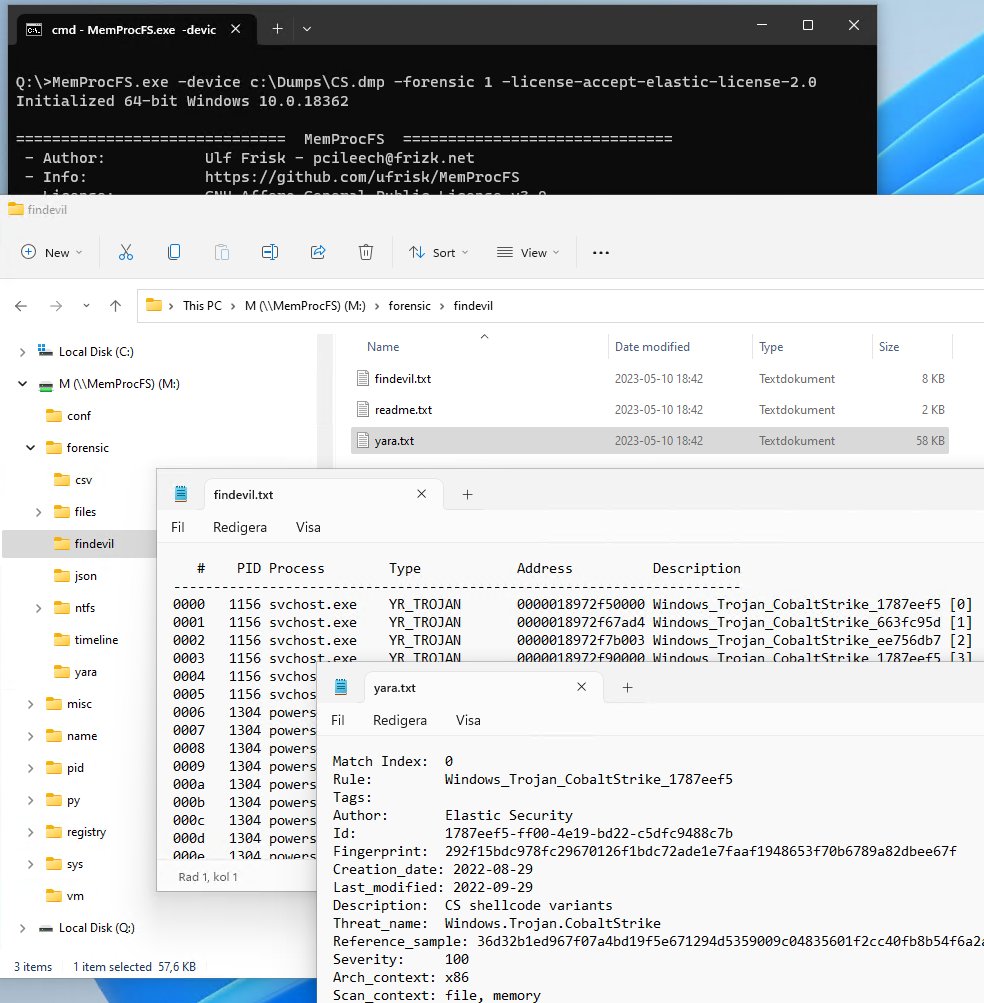The image size is (984, 1003).
Task: Open the New dropdown in Explorer toolbar
Action: [52, 253]
